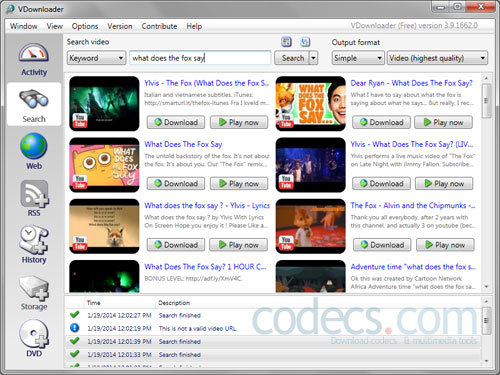Download Ylvis live Fox Say video
This screenshot has height=375, width=500.
pos(381,184)
